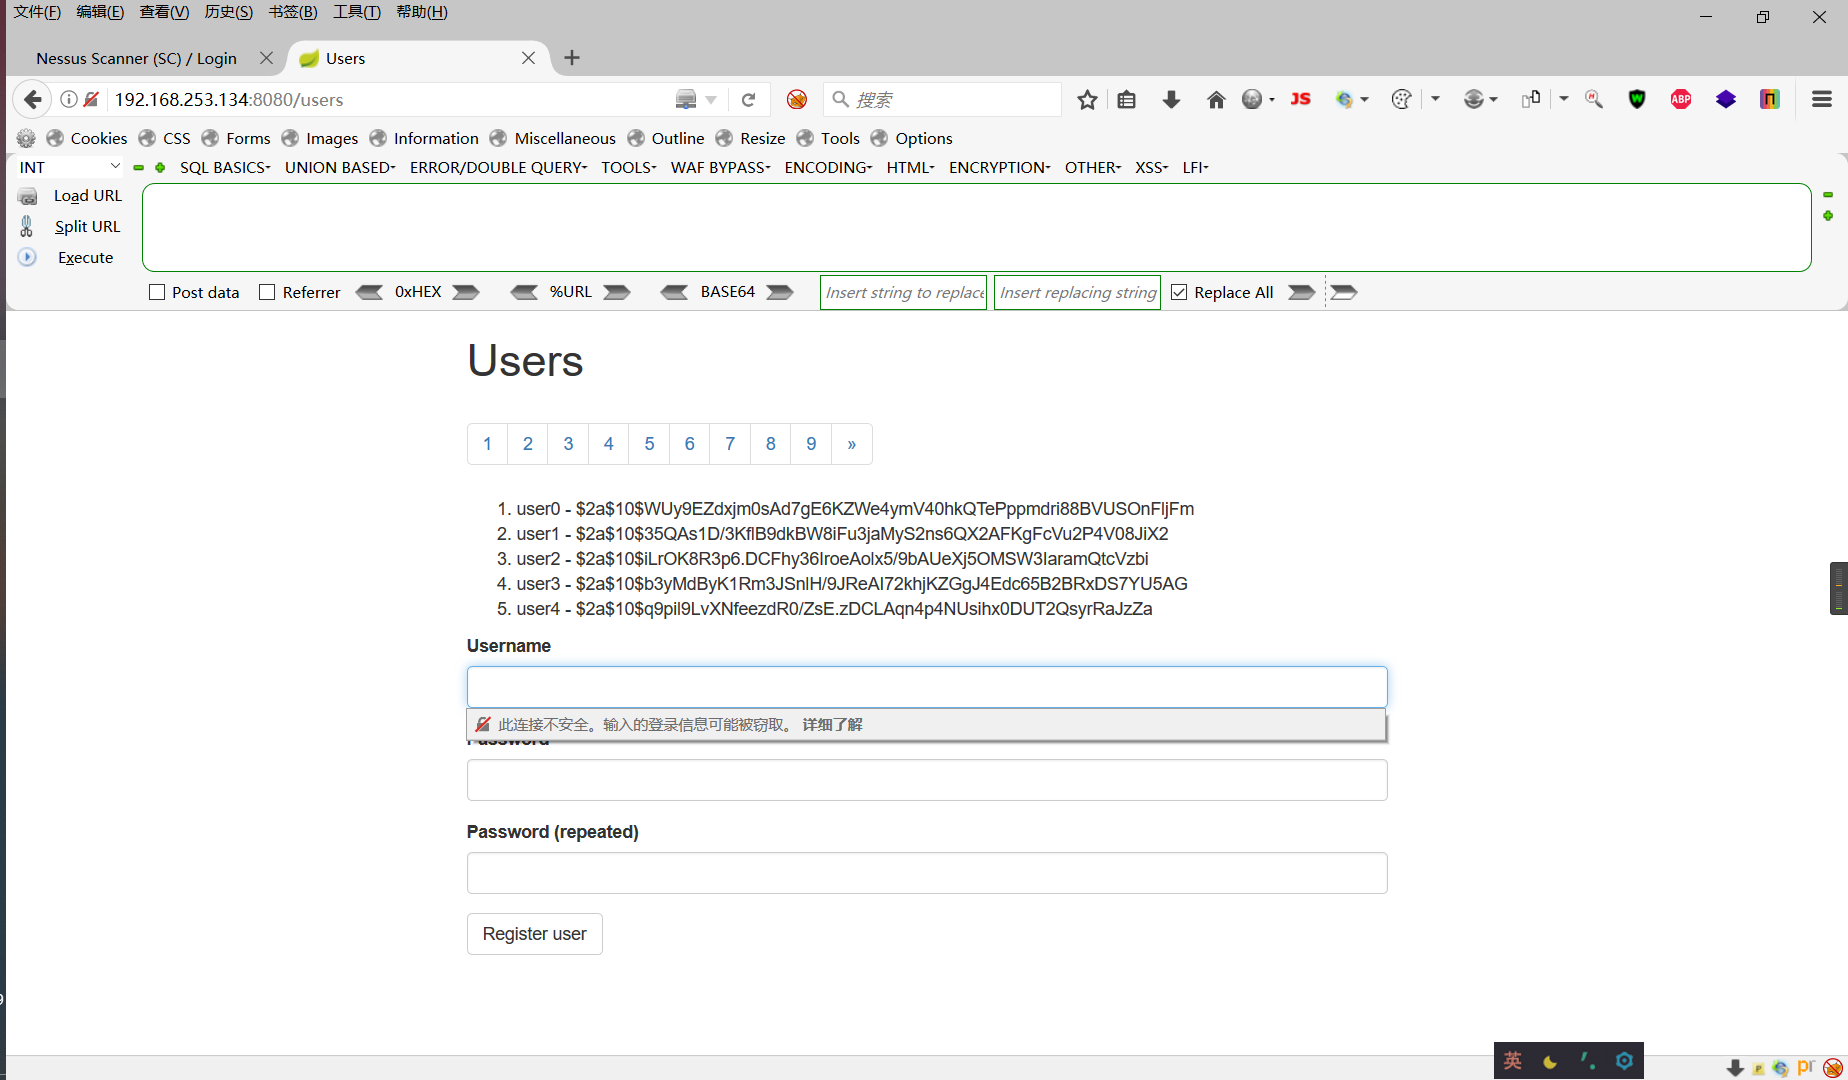Close the Users tab
The image size is (1848, 1080).
click(528, 58)
